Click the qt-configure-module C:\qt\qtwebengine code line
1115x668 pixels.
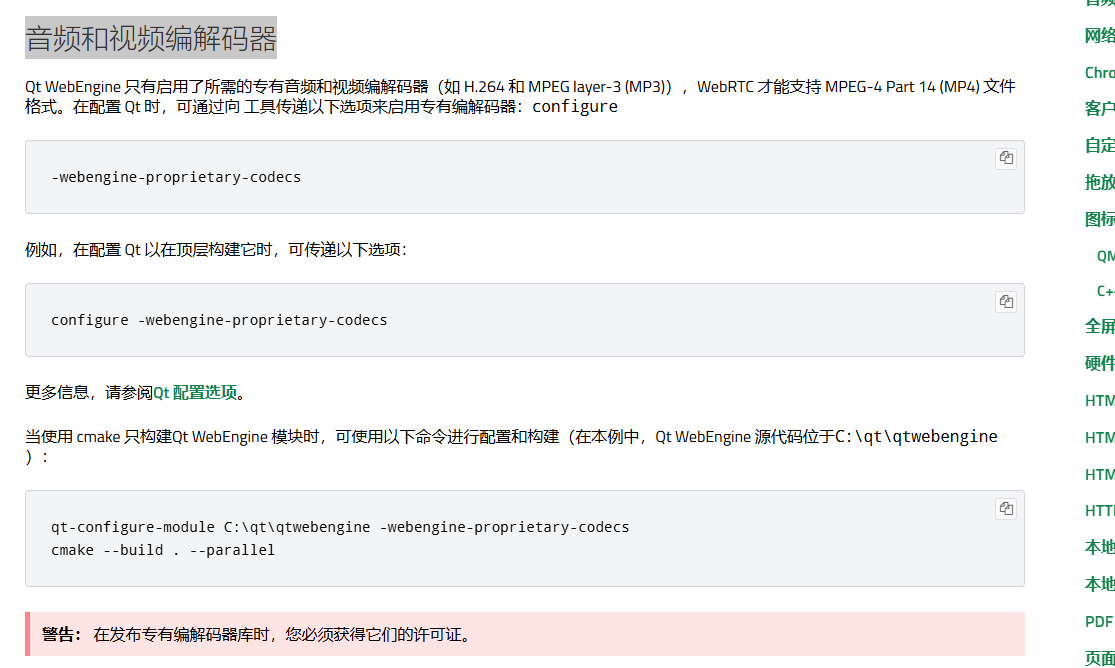(x=340, y=527)
